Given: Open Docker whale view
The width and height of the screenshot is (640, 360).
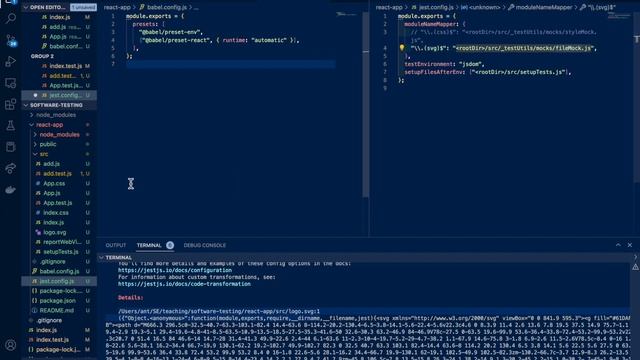Looking at the screenshot, I should [11, 190].
